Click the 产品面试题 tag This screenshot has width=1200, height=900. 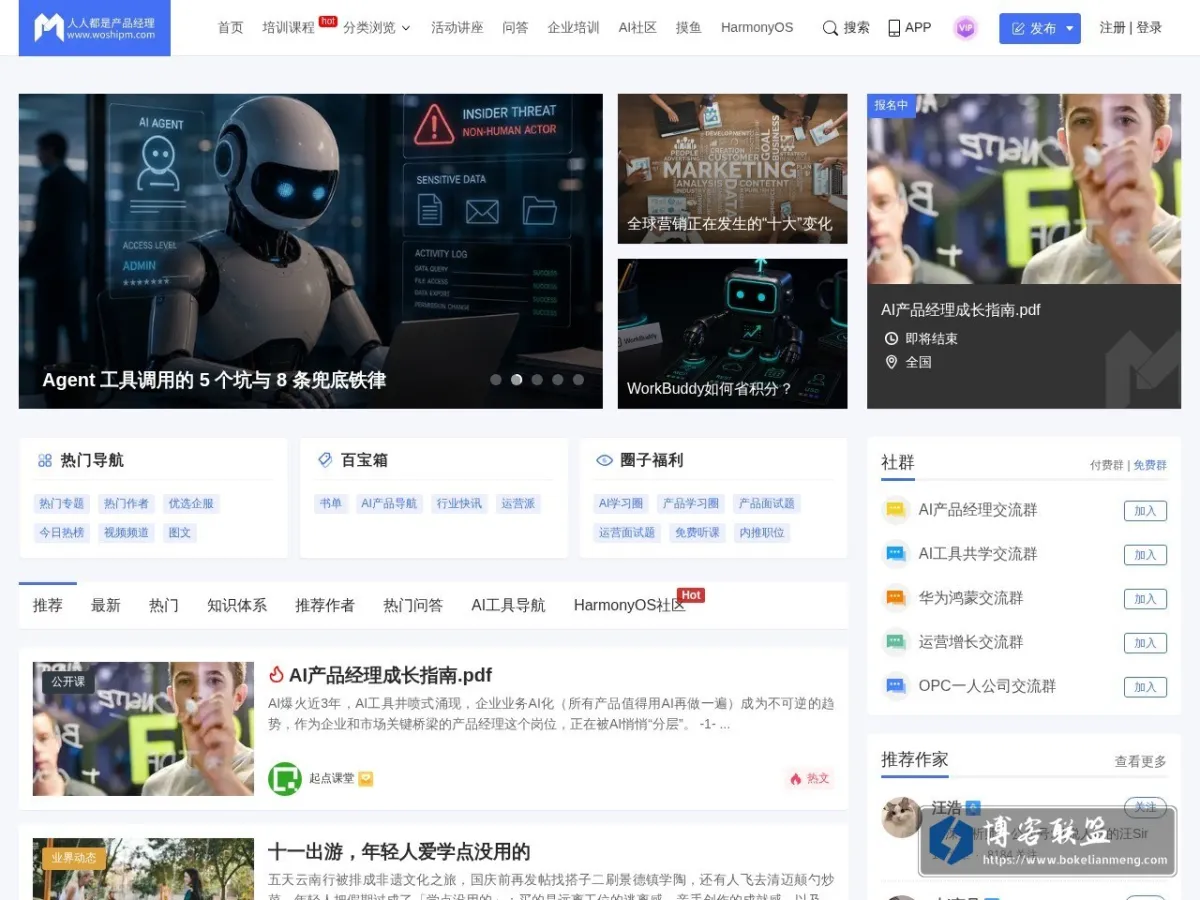[767, 504]
